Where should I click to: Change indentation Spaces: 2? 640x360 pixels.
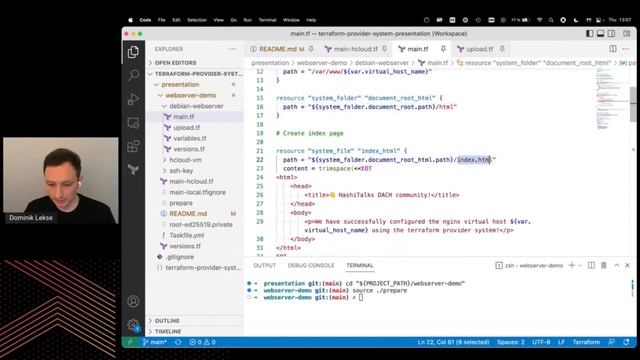511,342
